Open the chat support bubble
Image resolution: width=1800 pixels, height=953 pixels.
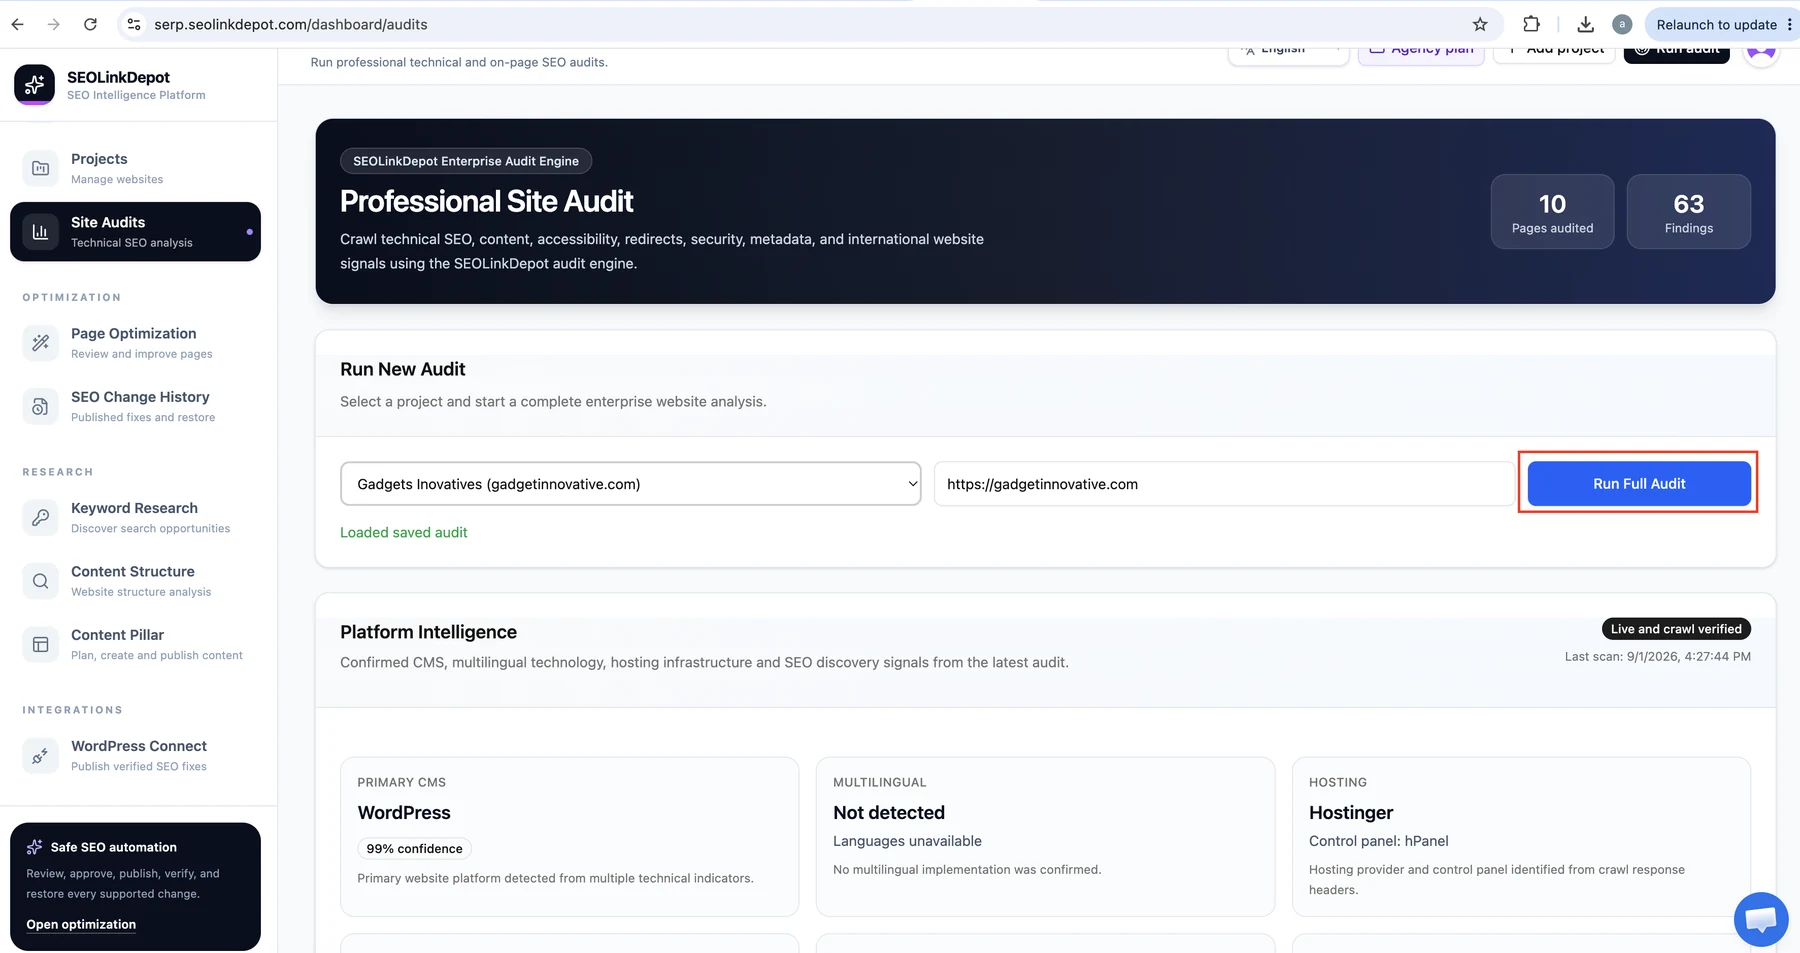[1761, 919]
